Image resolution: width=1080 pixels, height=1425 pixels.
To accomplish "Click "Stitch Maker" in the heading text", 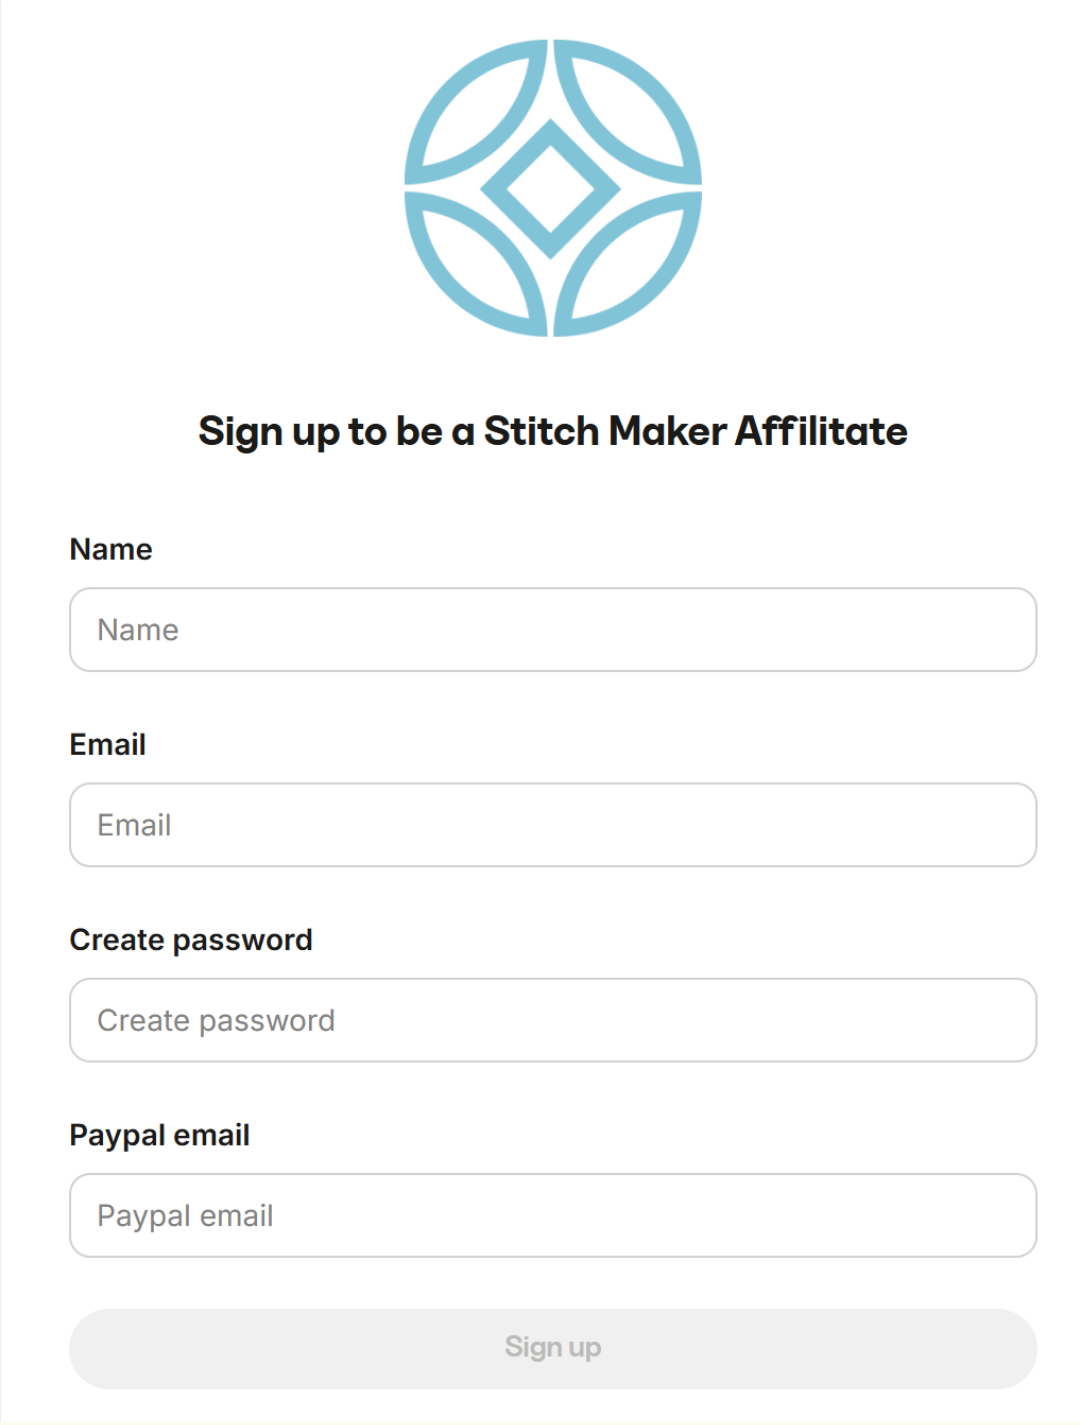I will pos(605,431).
